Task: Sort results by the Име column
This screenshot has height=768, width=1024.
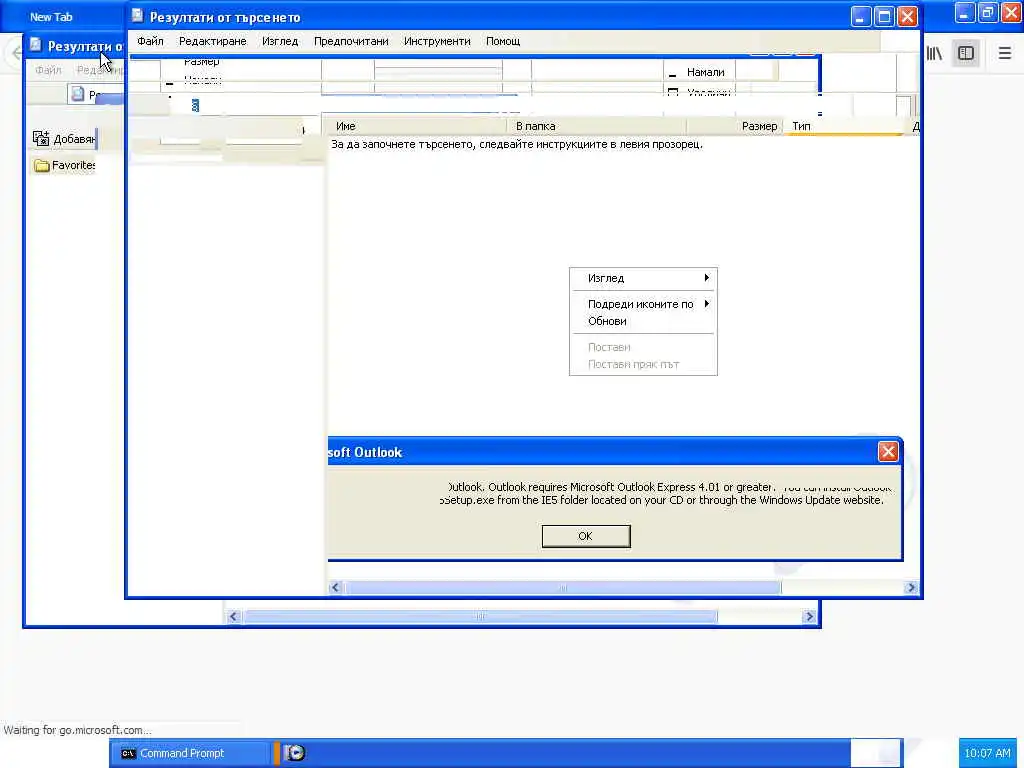Action: click(x=416, y=126)
